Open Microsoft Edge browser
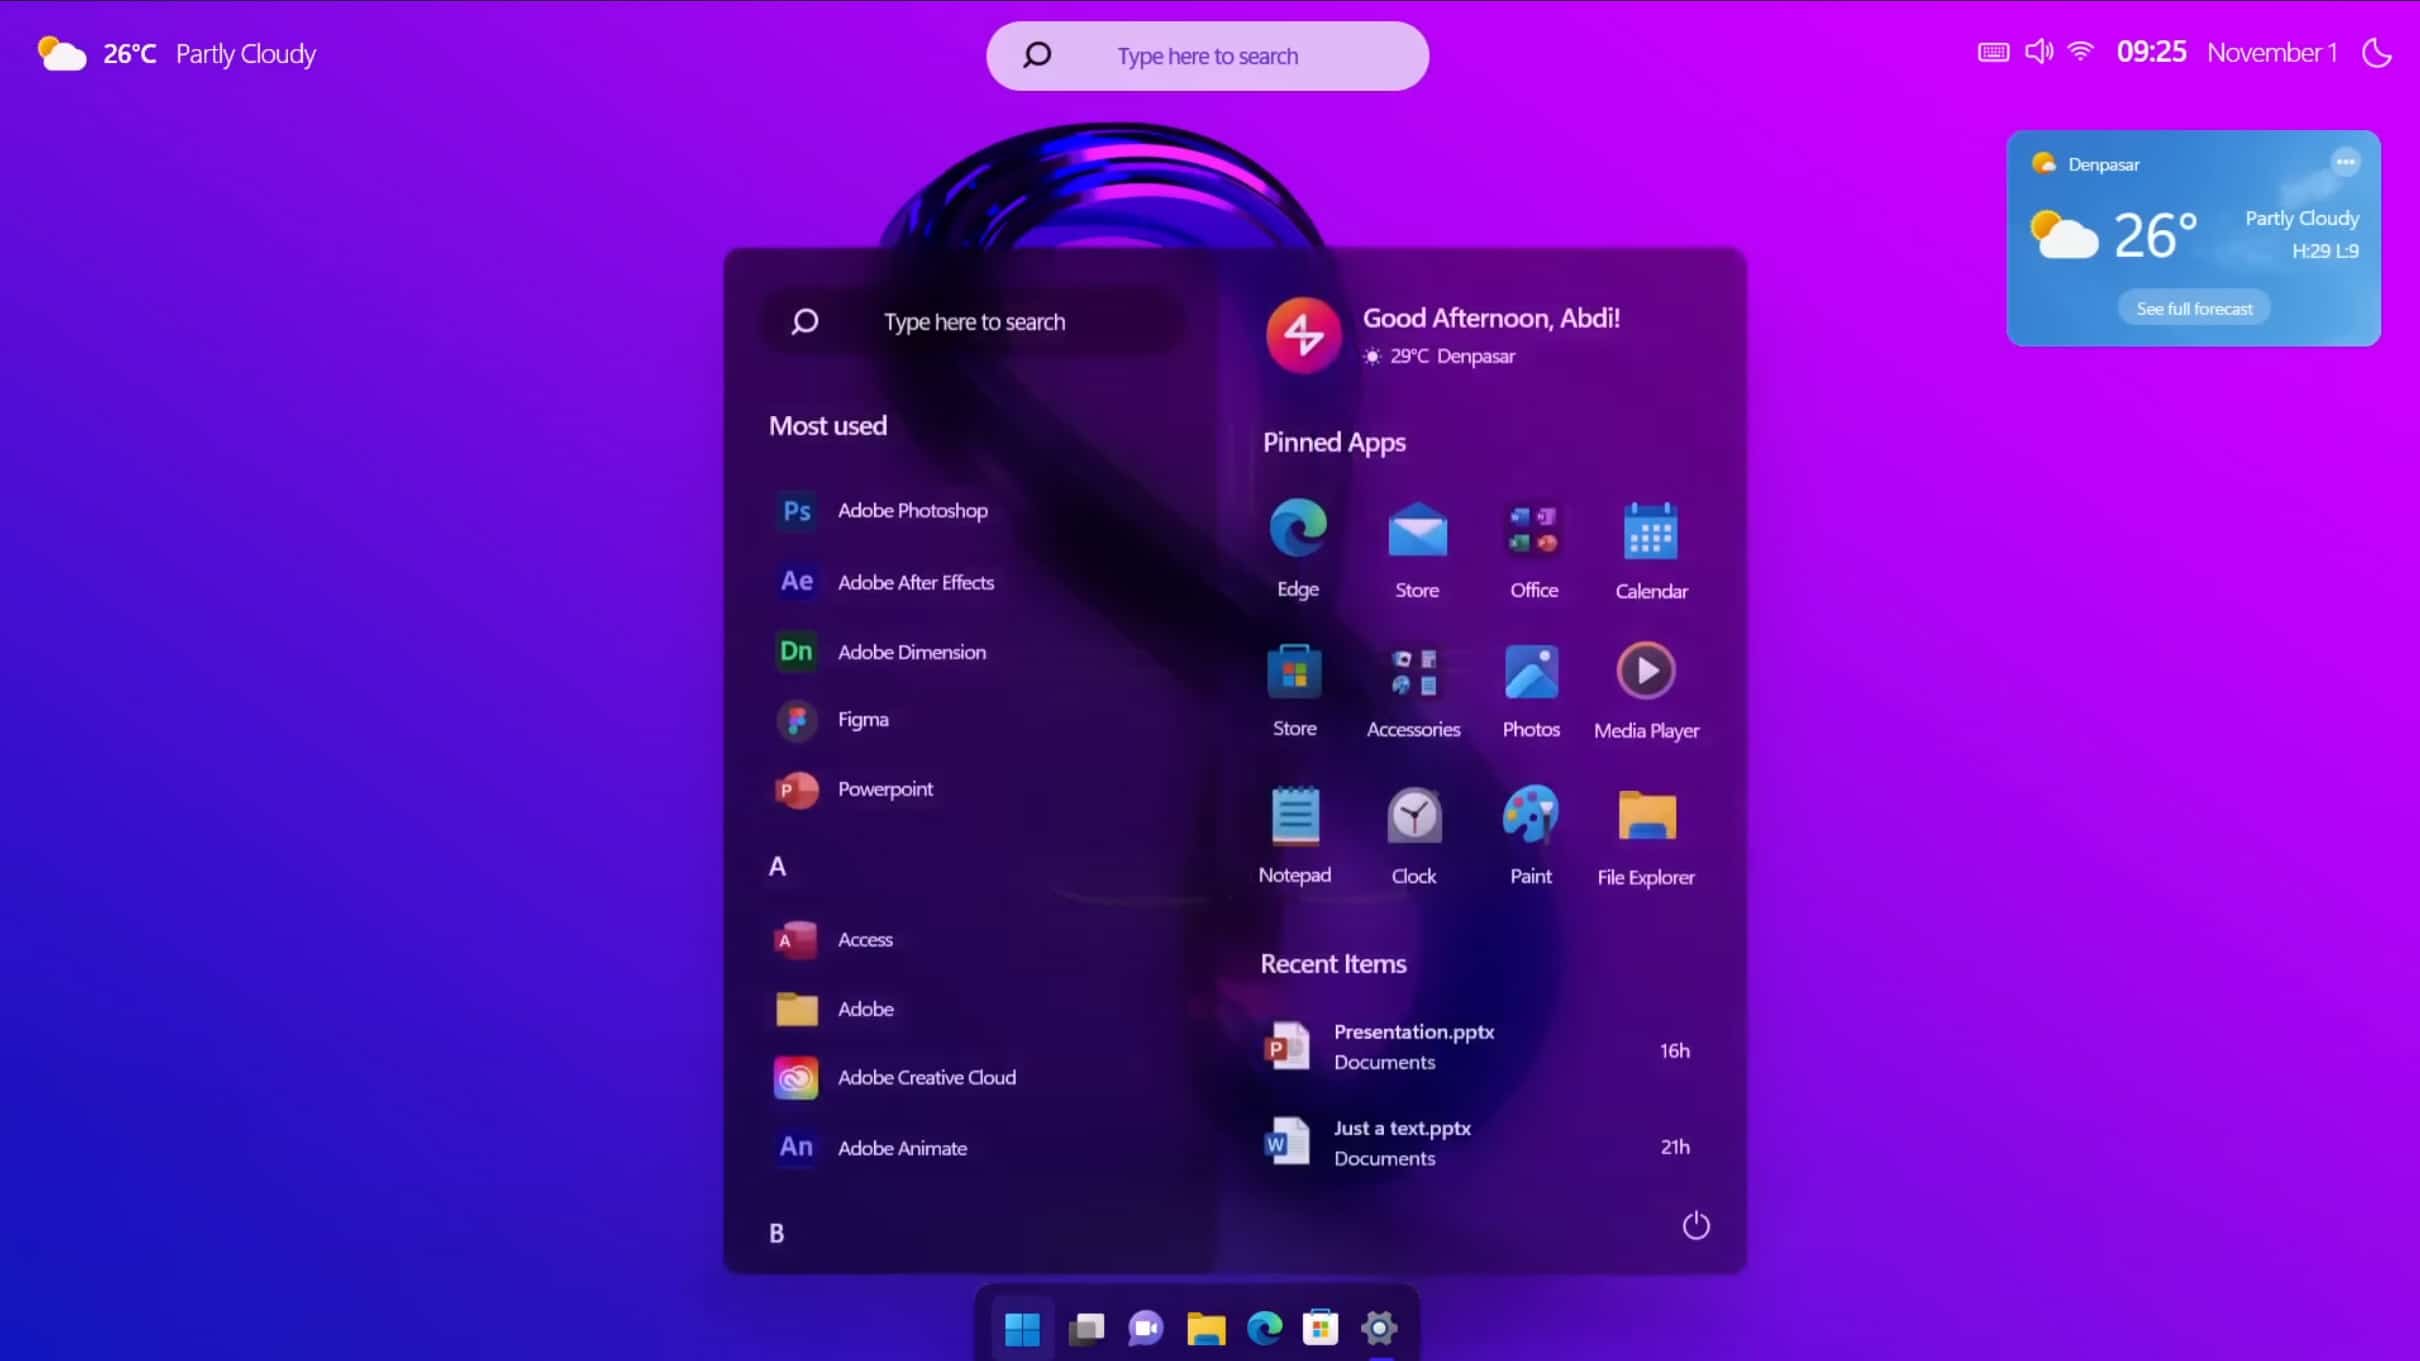The image size is (2420, 1361). [x=1296, y=528]
